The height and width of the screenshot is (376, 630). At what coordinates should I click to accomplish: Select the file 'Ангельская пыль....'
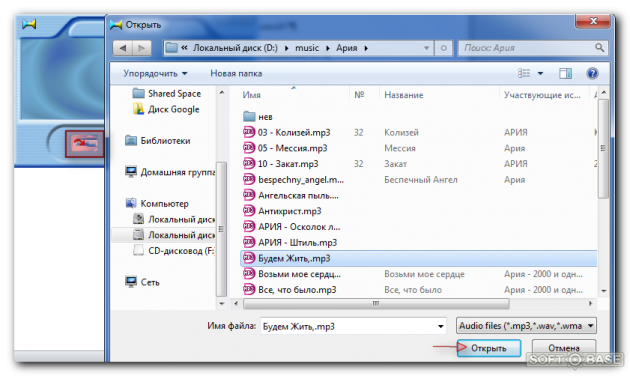coord(291,196)
